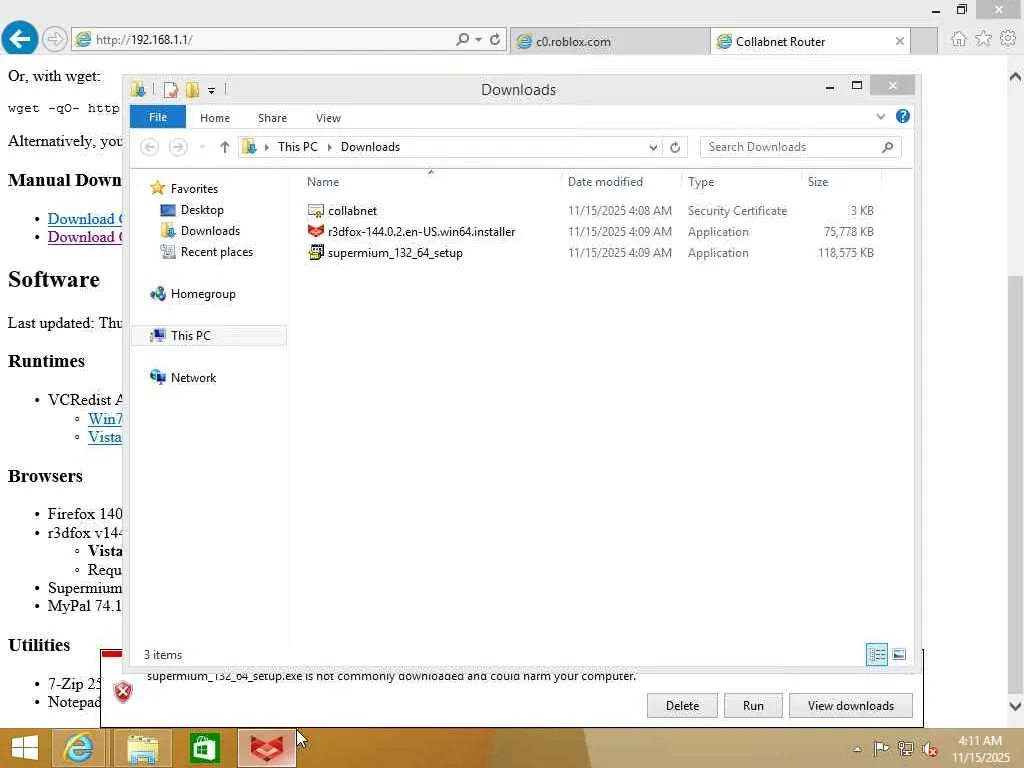
Task: Click the New folder icon in Explorer quick access toolbar
Action: coord(192,89)
